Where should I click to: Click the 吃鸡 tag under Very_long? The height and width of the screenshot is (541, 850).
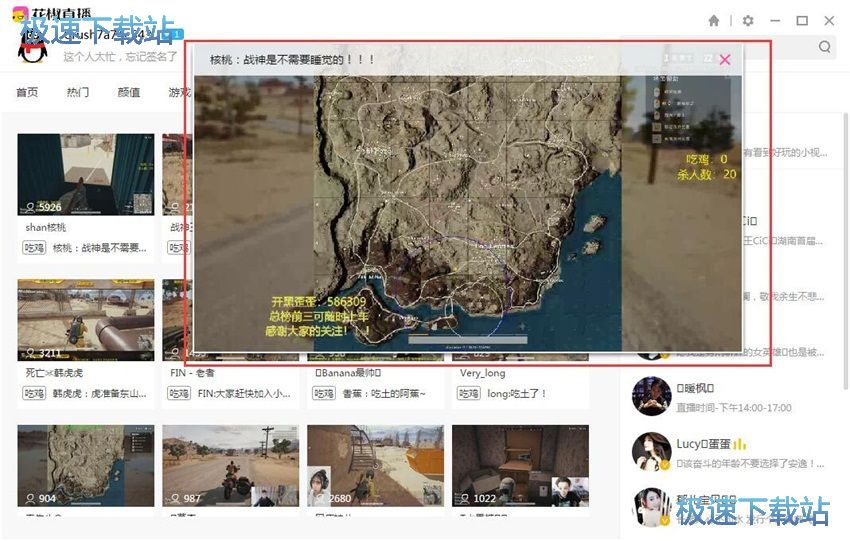click(468, 393)
